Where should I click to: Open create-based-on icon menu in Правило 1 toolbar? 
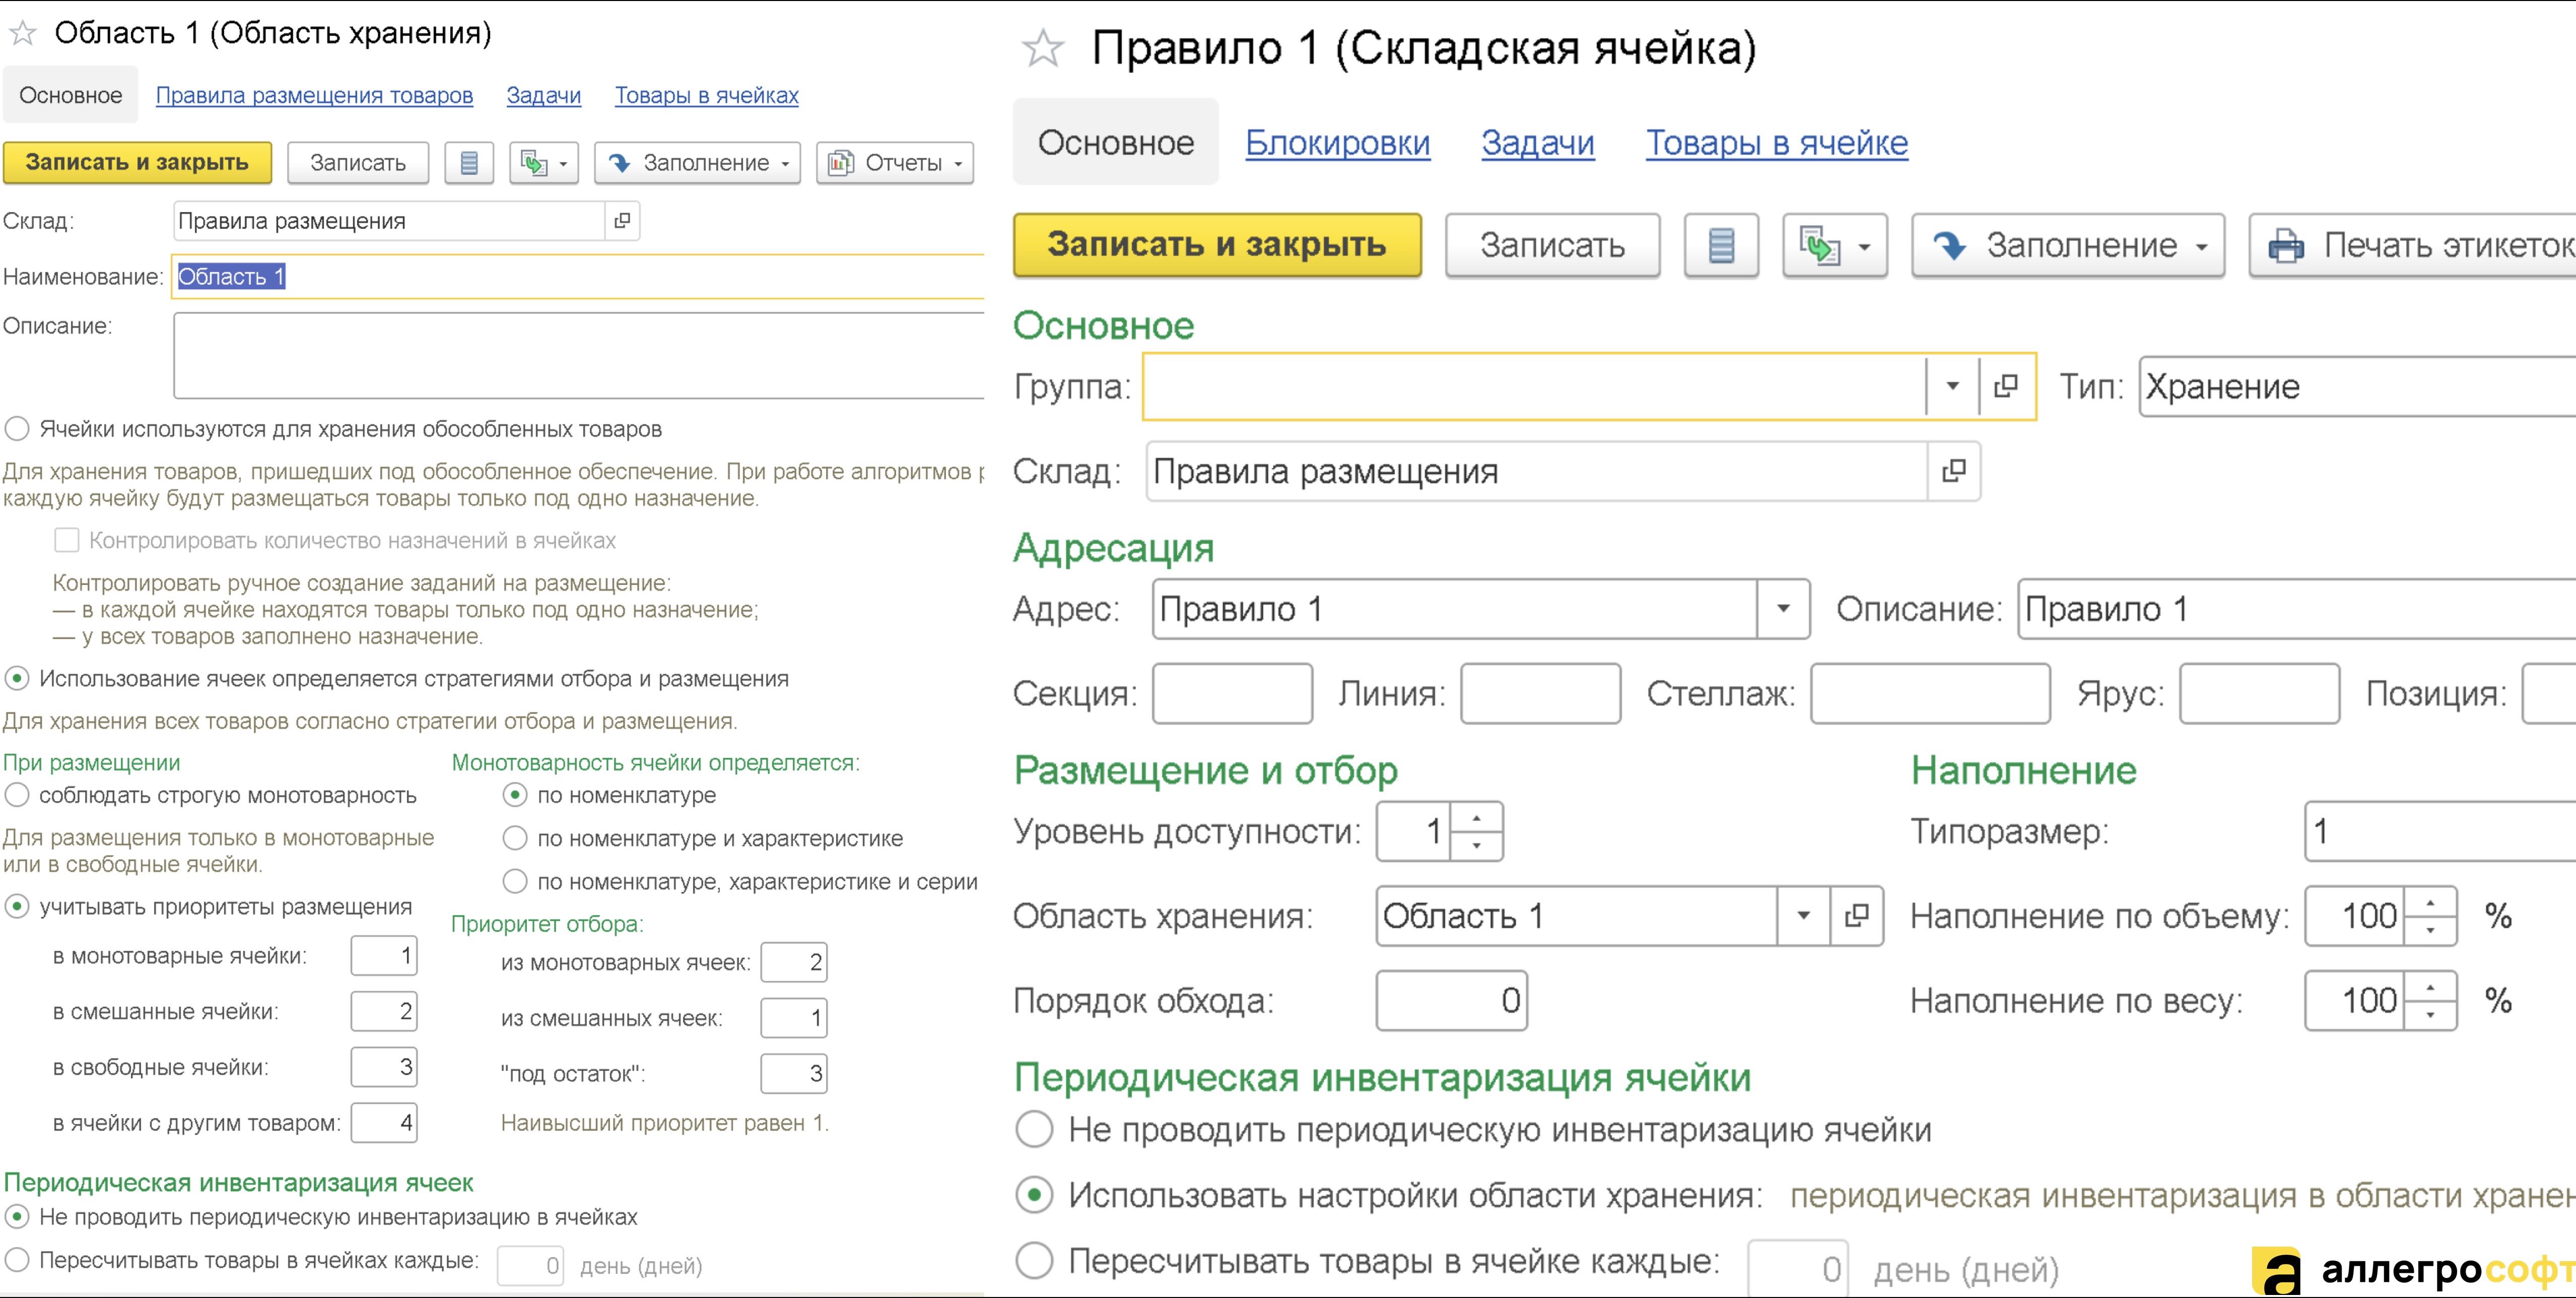click(x=1834, y=245)
